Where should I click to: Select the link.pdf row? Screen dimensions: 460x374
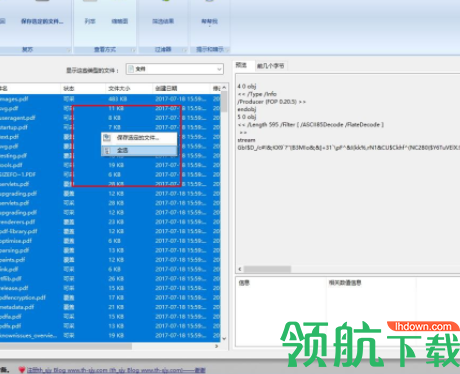point(110,269)
